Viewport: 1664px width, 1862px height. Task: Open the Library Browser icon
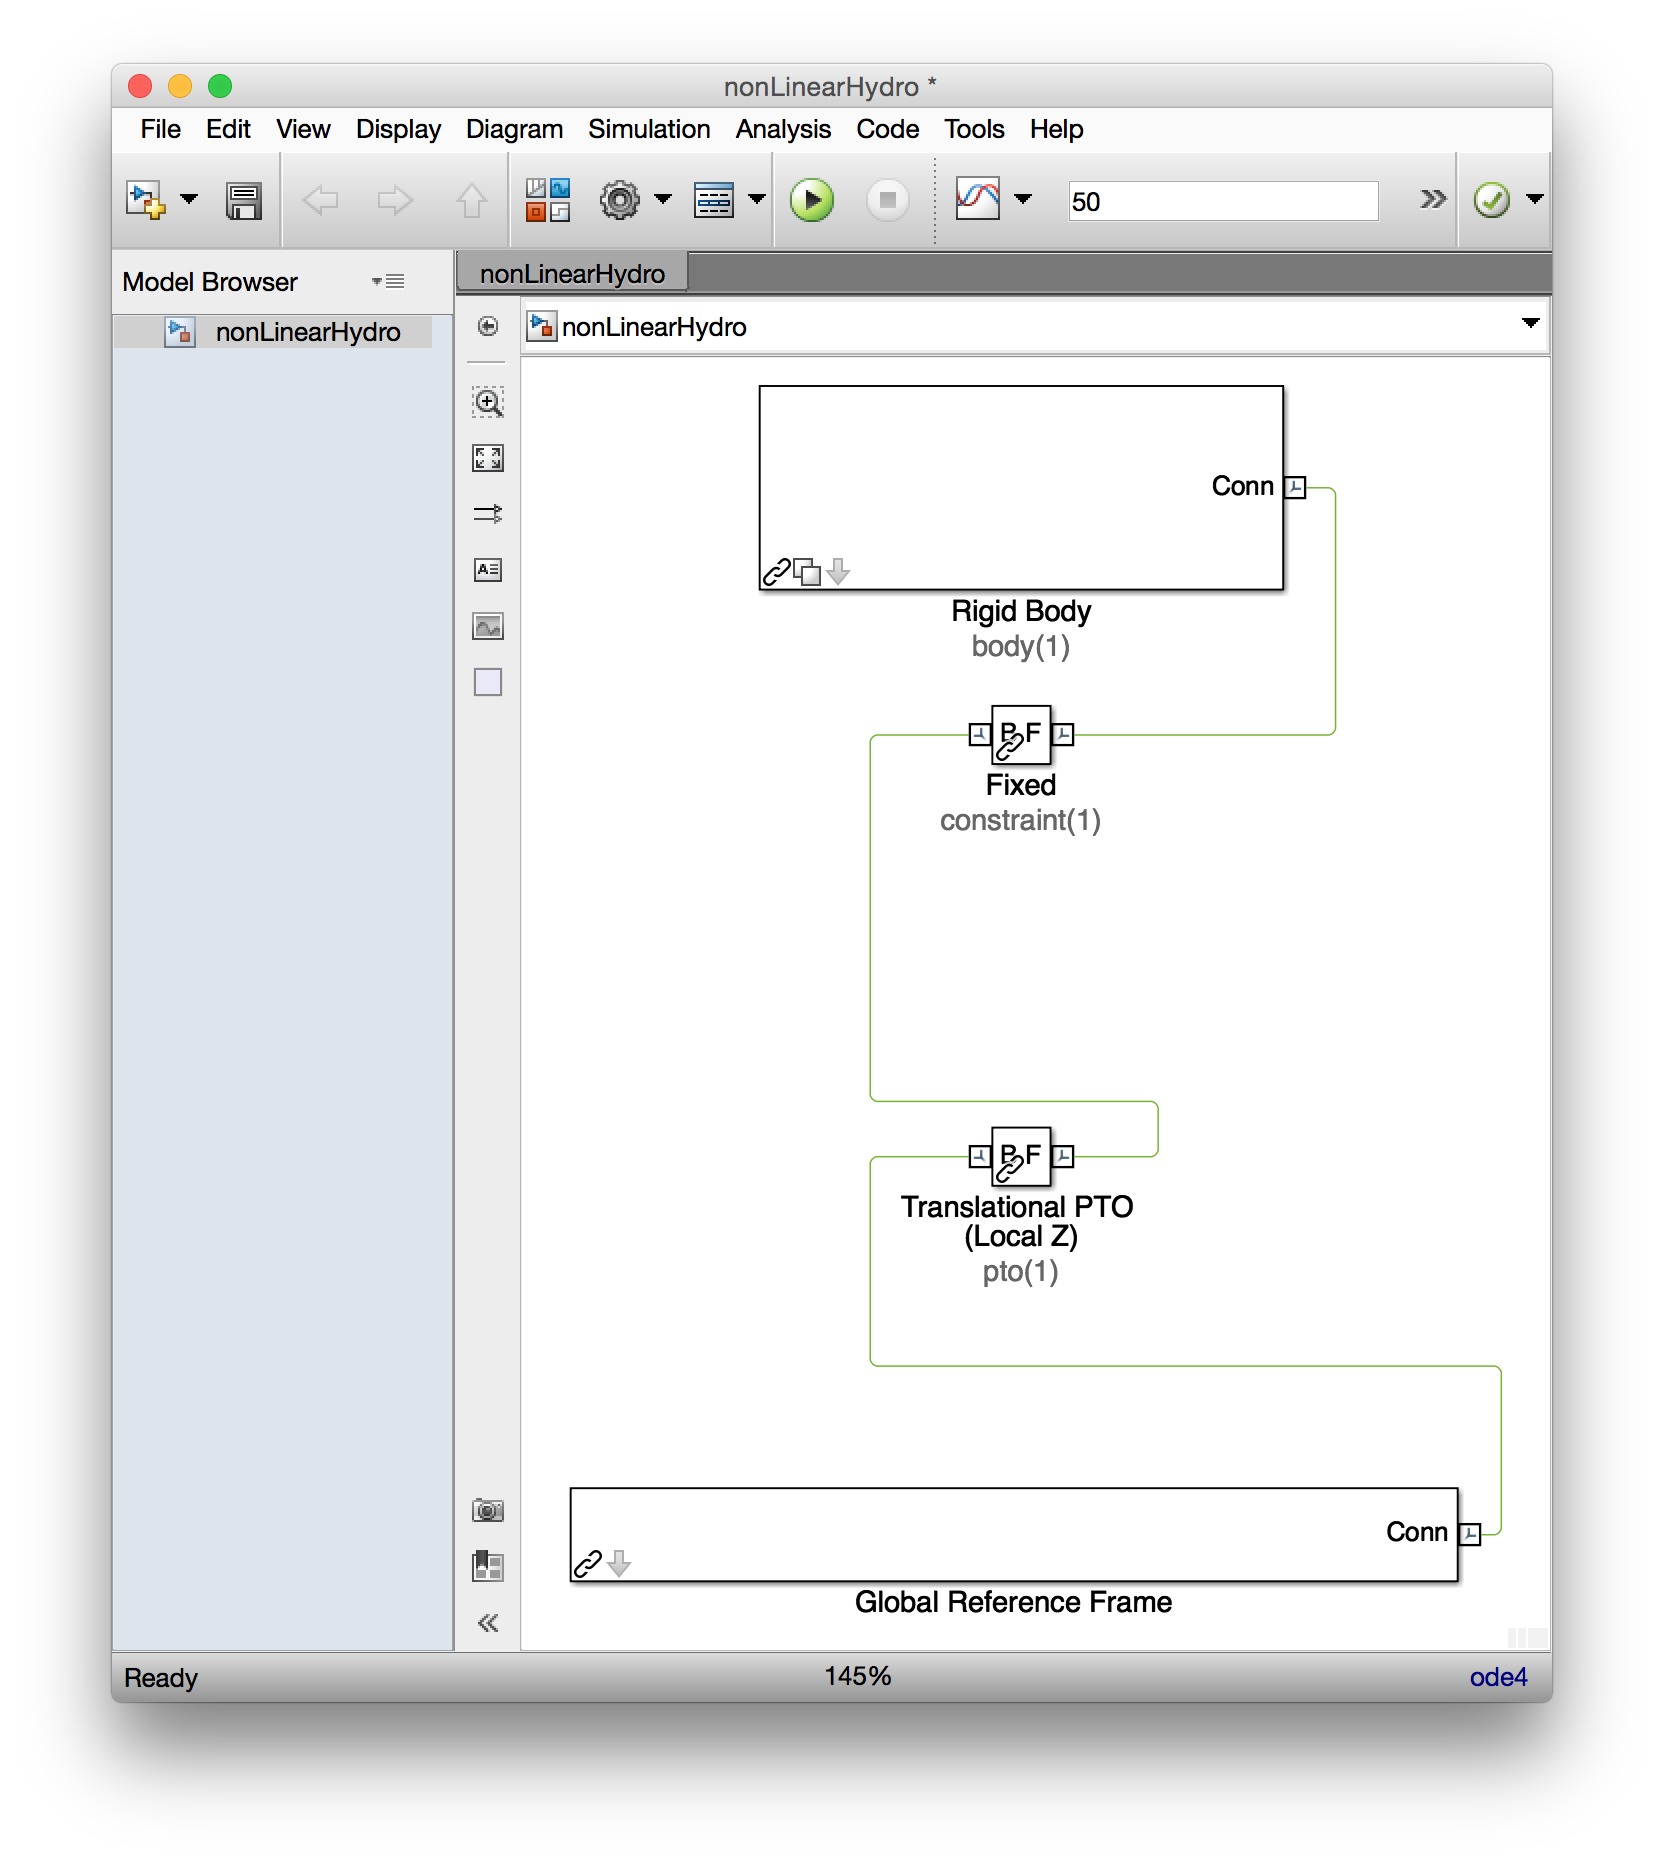(x=548, y=200)
